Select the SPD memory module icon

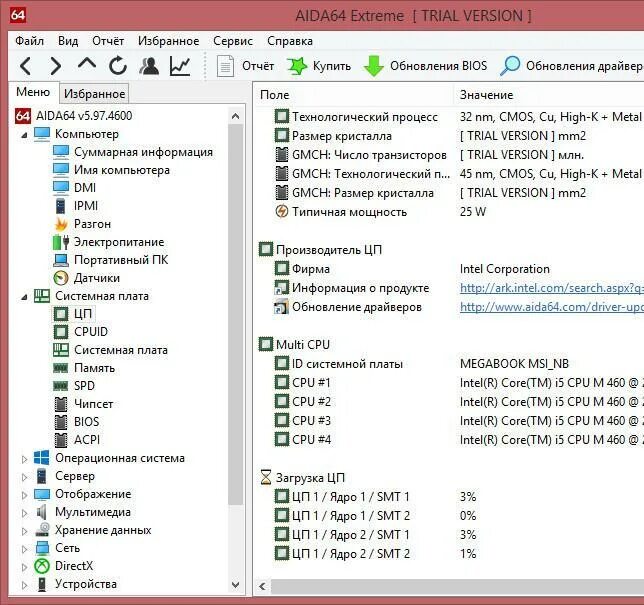click(x=61, y=386)
